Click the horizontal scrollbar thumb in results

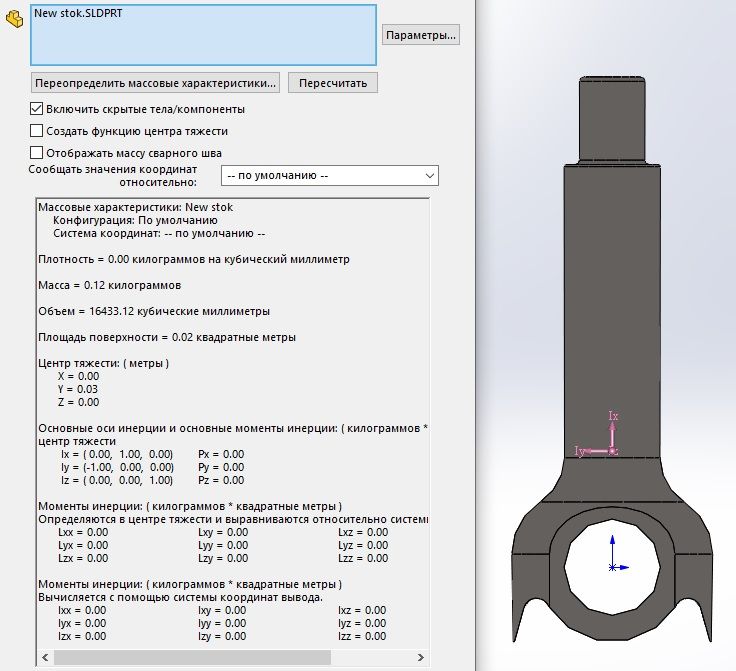click(190, 657)
